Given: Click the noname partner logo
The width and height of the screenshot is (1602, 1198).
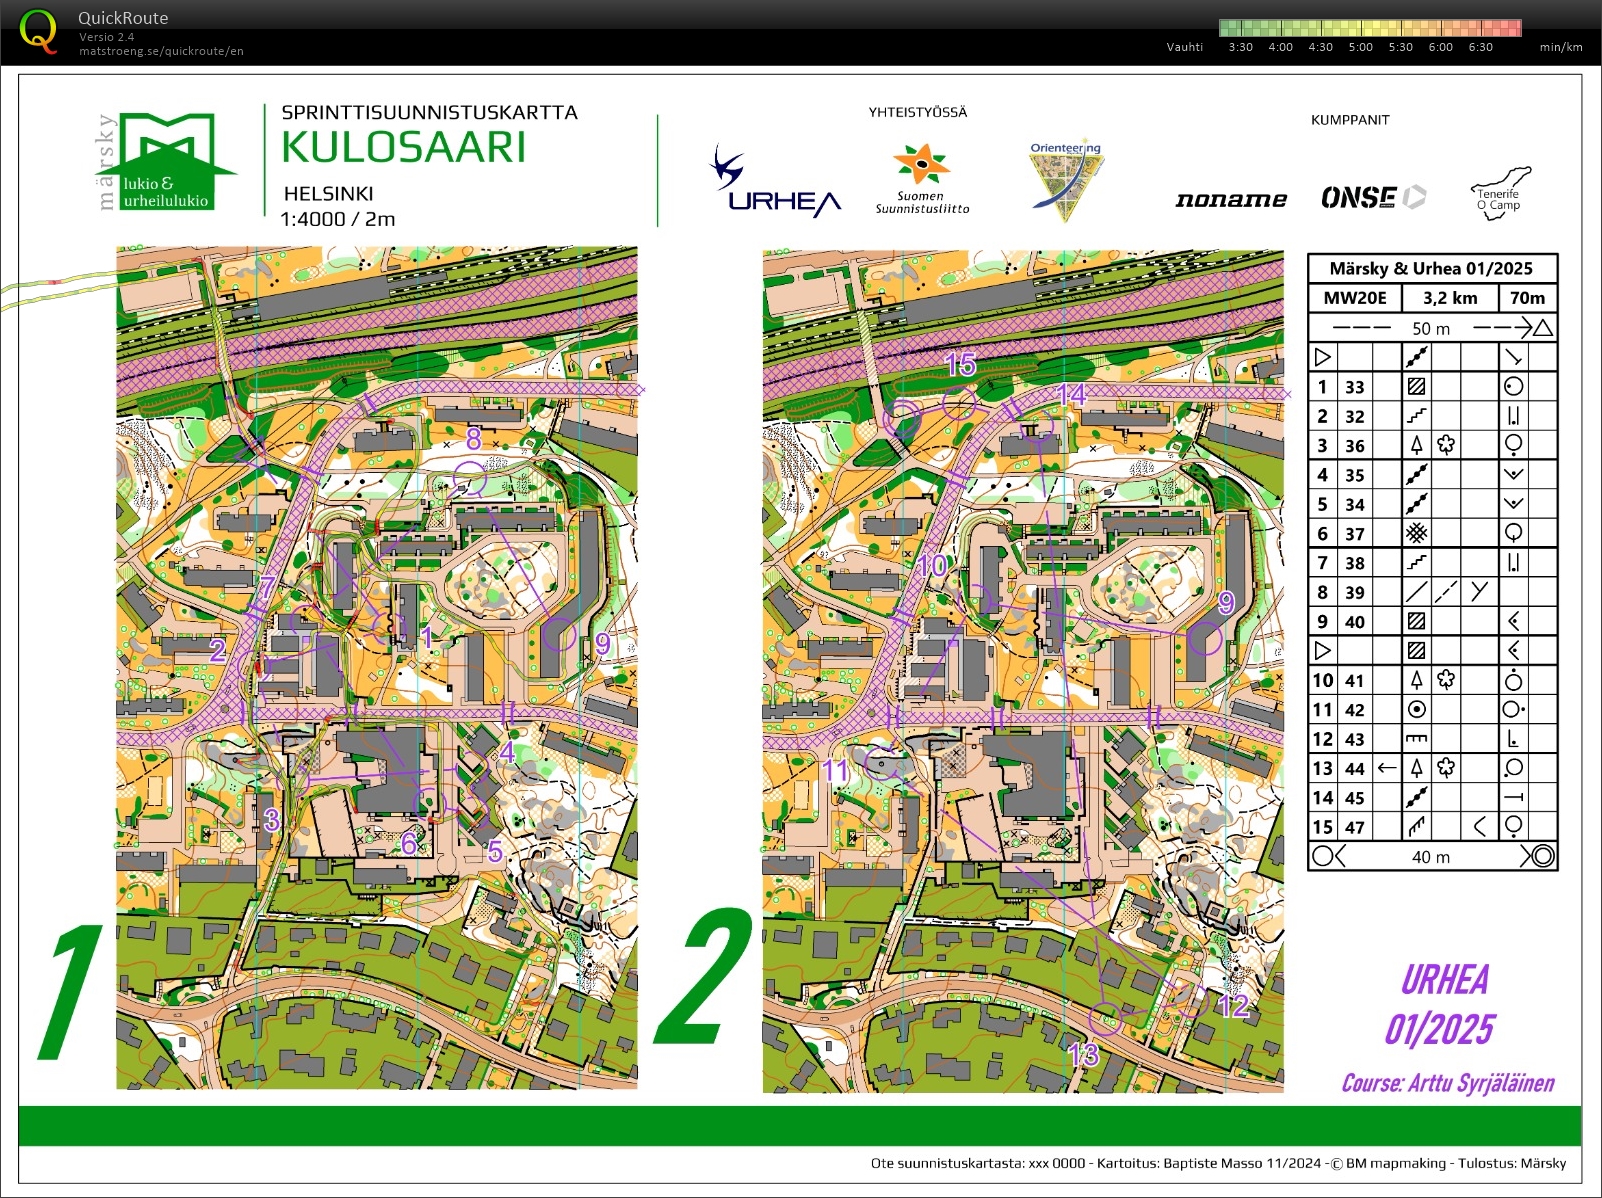Looking at the screenshot, I should click(1230, 199).
